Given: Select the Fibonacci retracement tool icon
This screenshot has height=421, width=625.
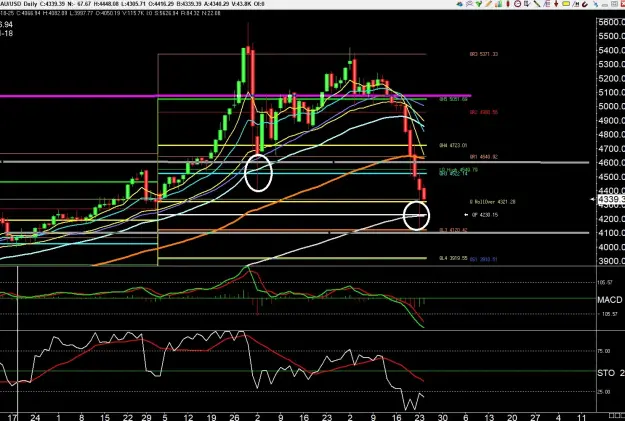Looking at the screenshot, I should pyautogui.click(x=547, y=4).
